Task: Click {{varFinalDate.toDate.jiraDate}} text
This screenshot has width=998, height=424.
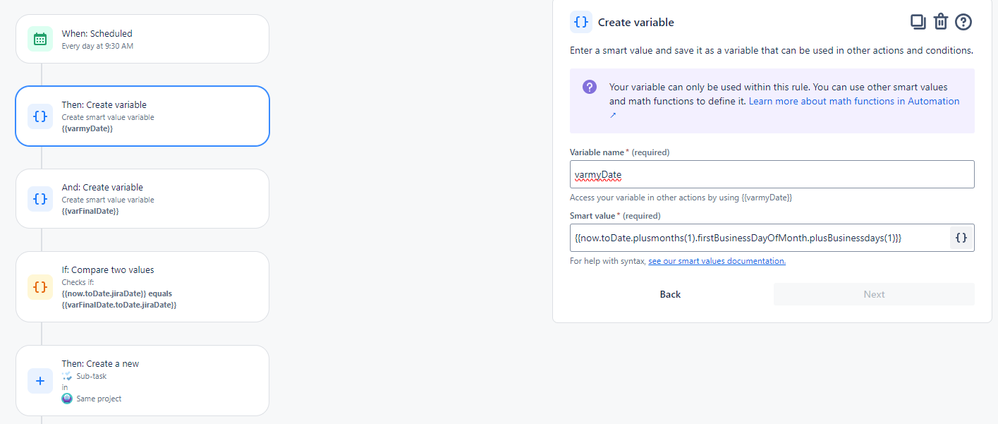Action: [x=119, y=305]
